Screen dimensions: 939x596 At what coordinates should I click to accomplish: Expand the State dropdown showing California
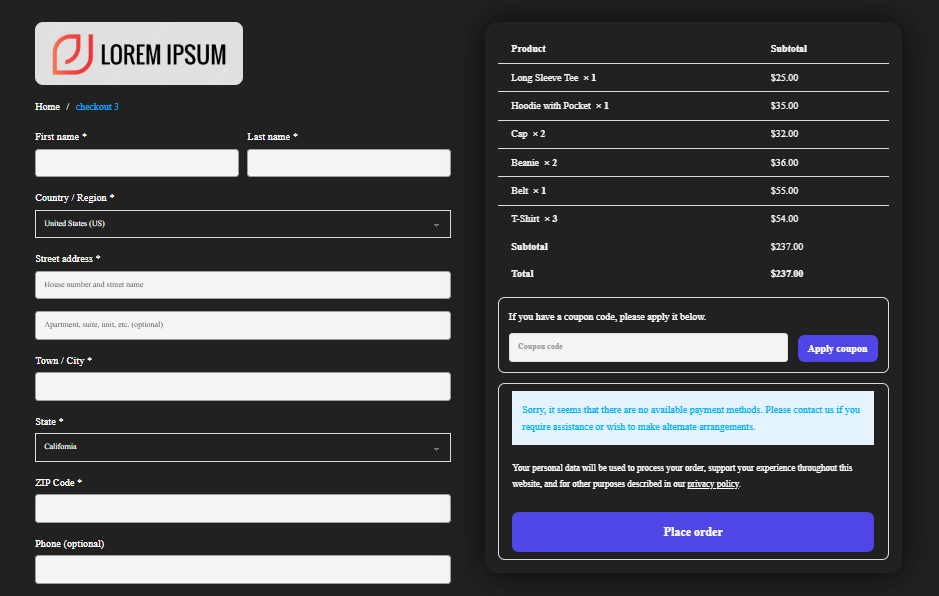[243, 447]
